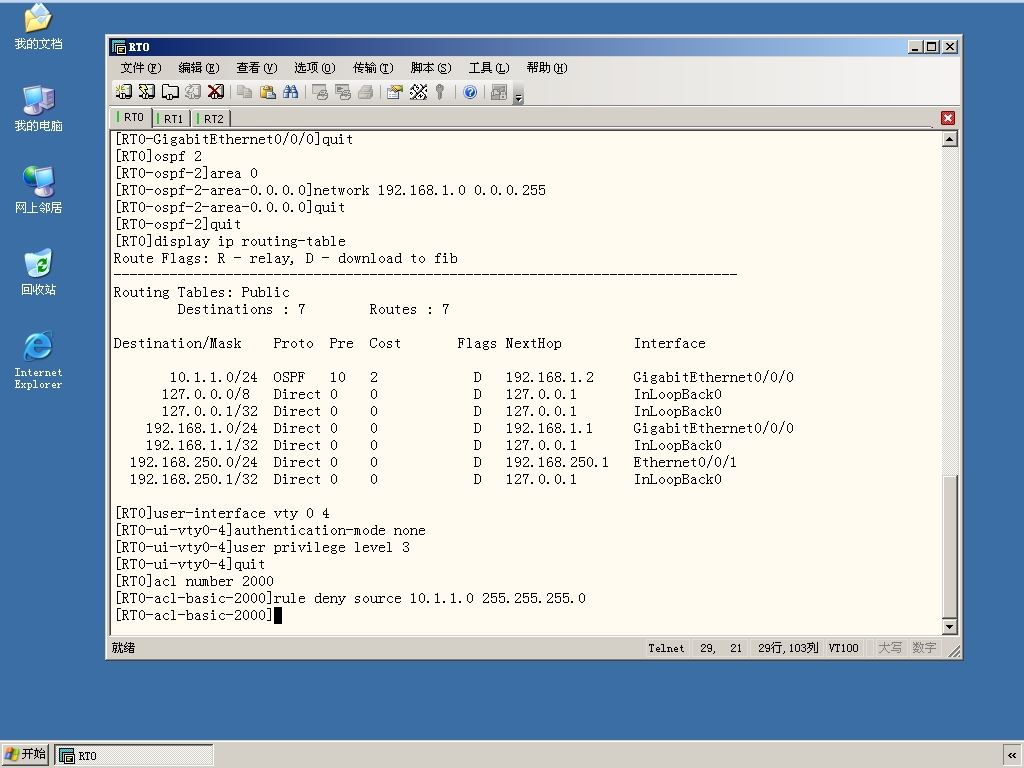Open the 传输(T) menu

[x=373, y=68]
